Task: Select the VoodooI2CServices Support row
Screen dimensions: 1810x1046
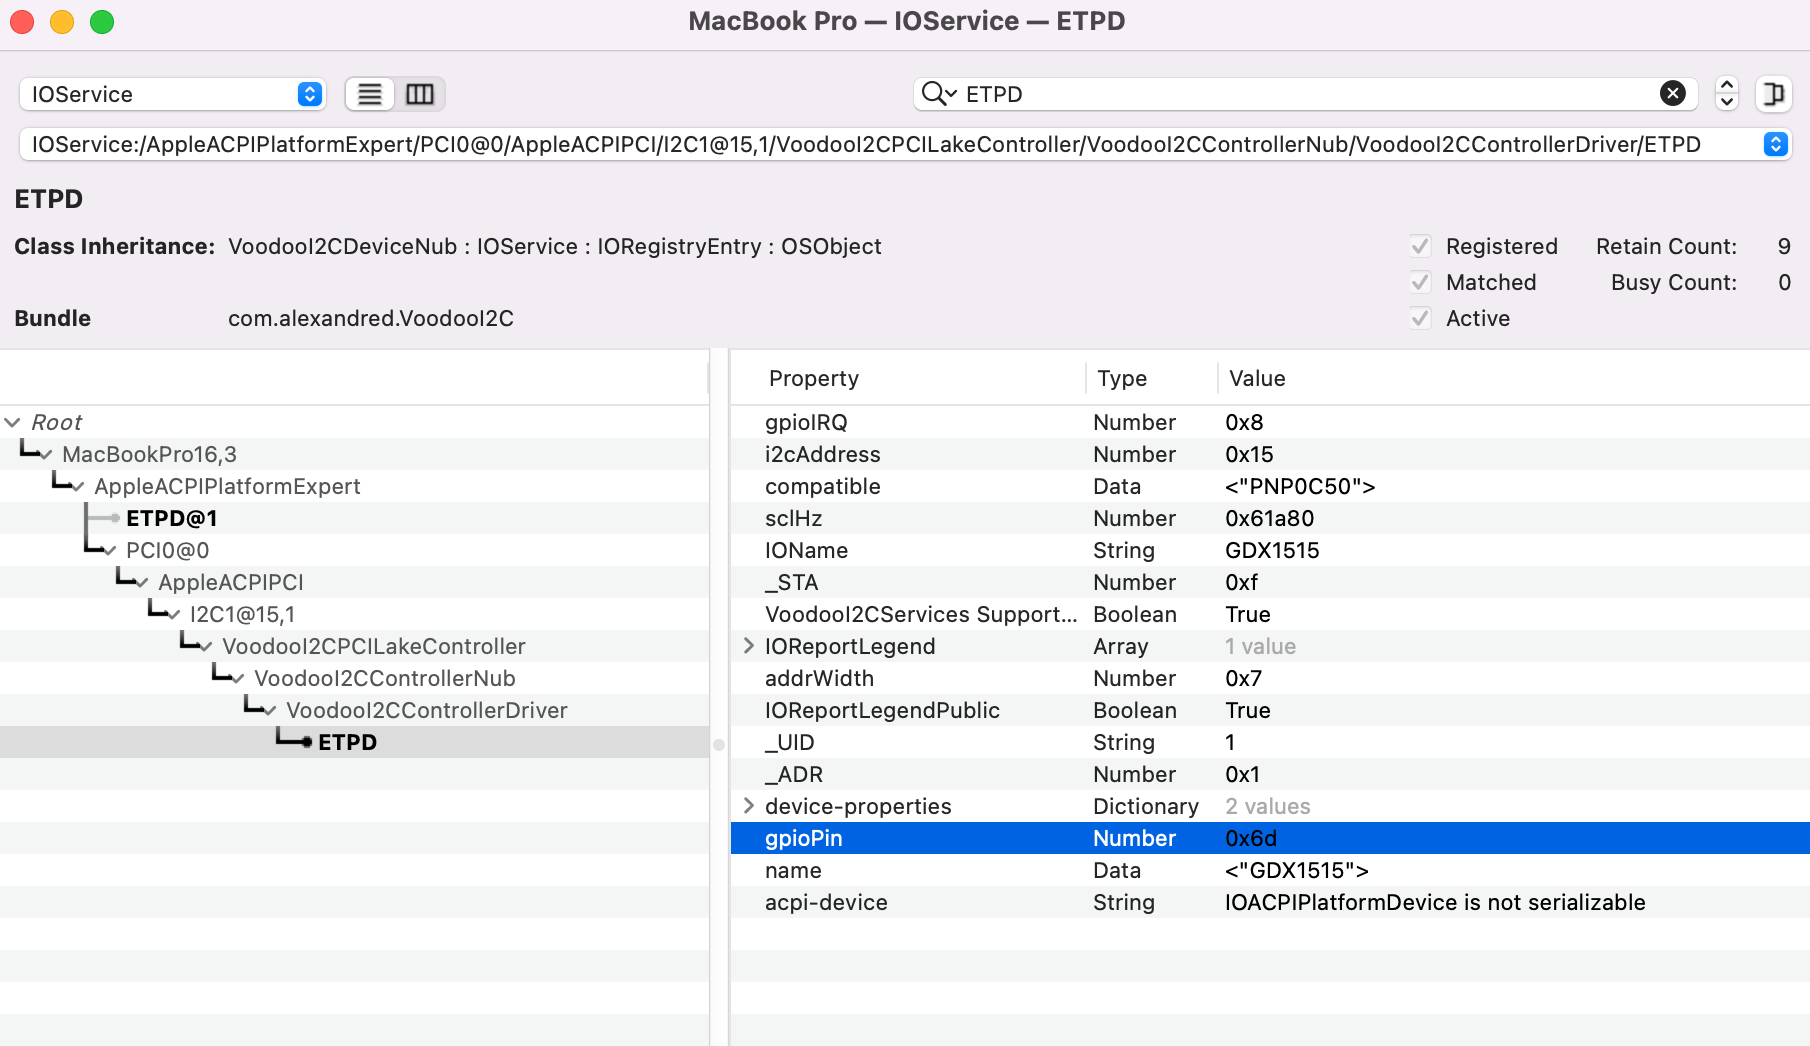Action: pyautogui.click(x=1270, y=614)
